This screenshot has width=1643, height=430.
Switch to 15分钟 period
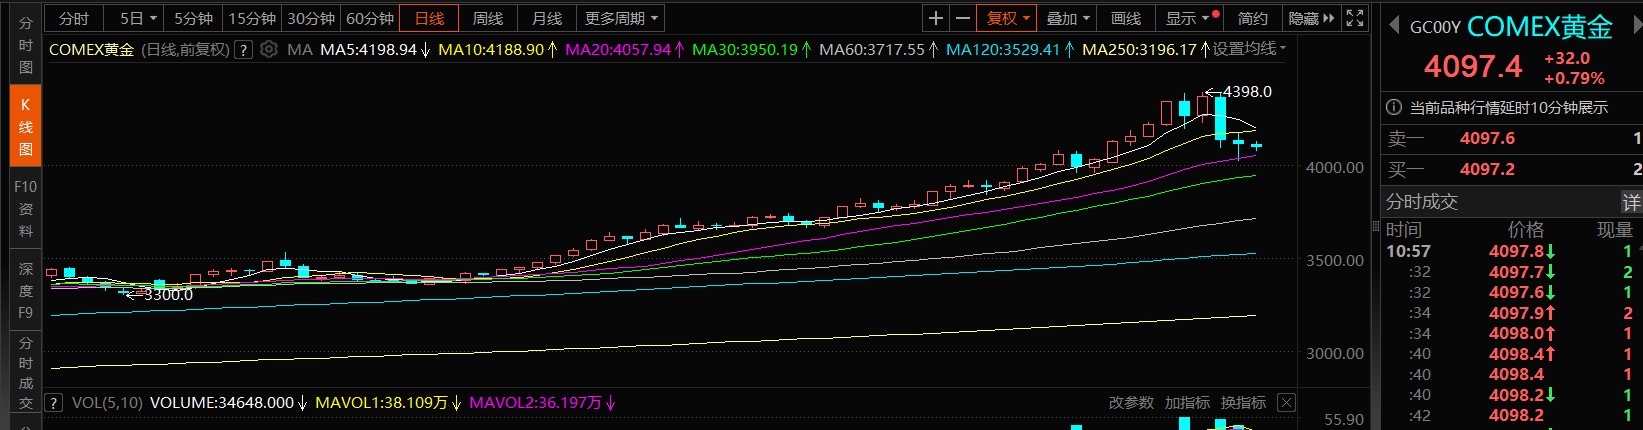252,18
